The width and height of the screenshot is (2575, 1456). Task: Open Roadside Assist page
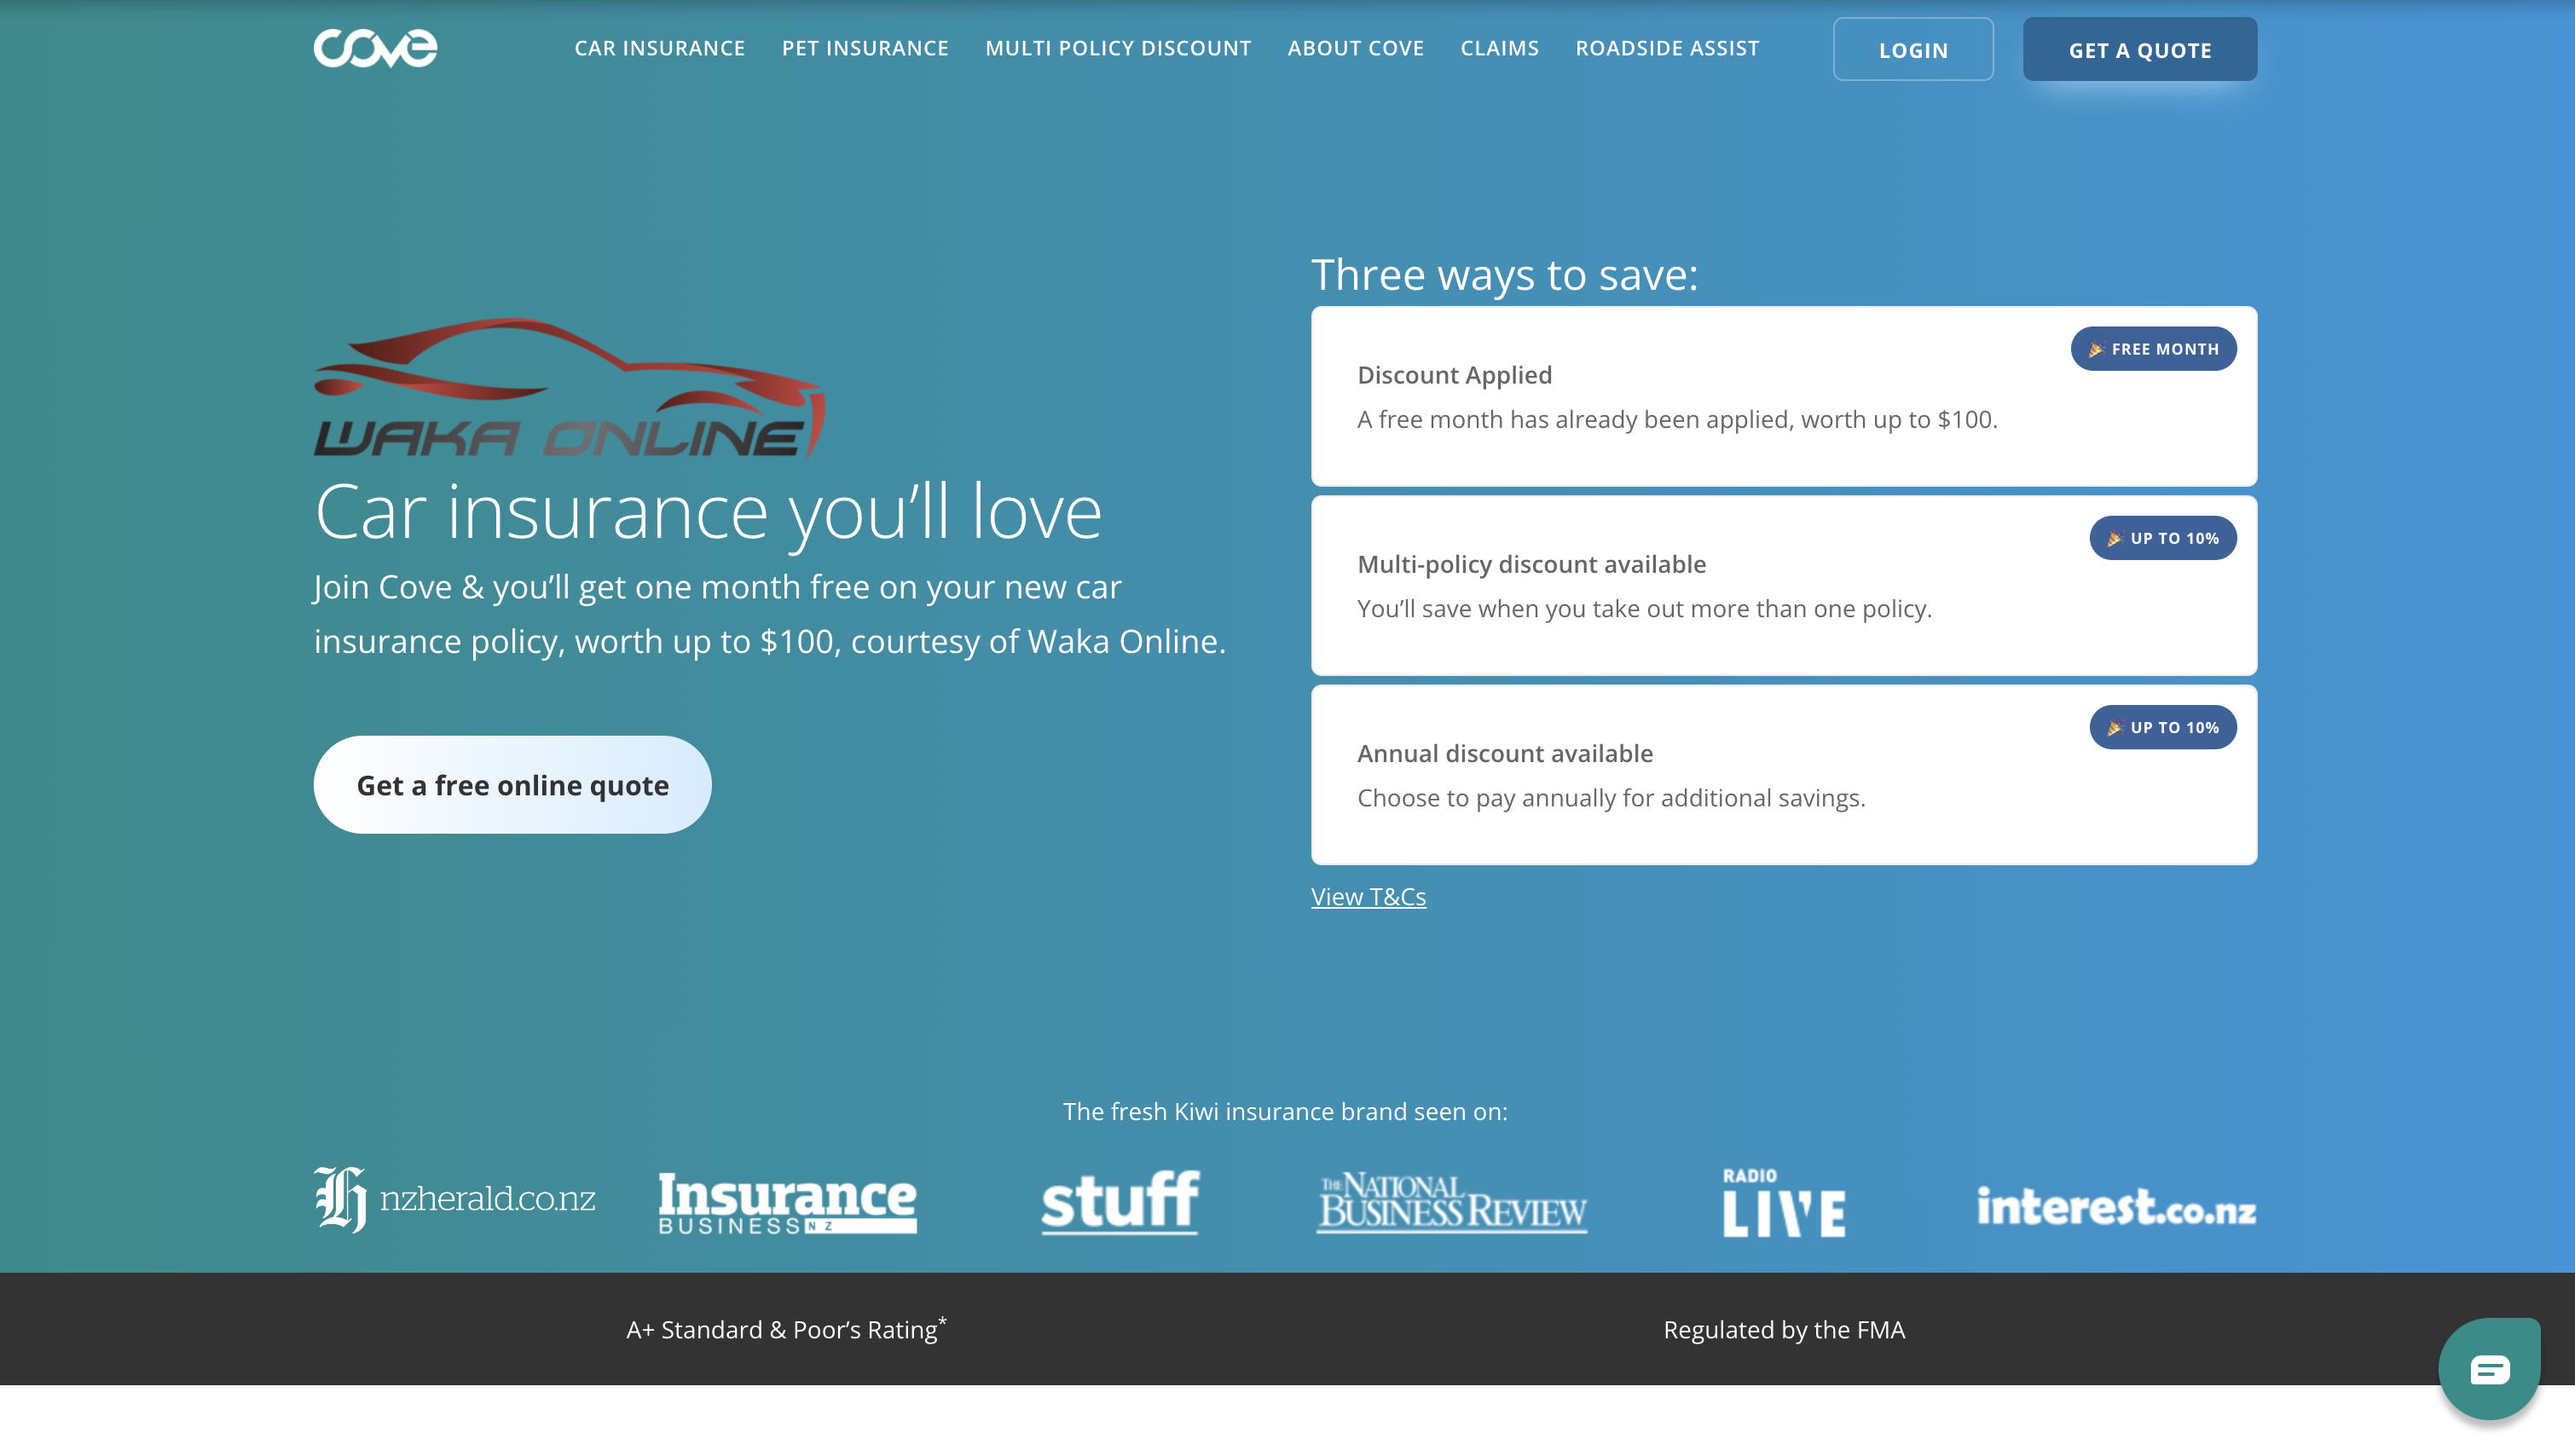(x=1667, y=48)
